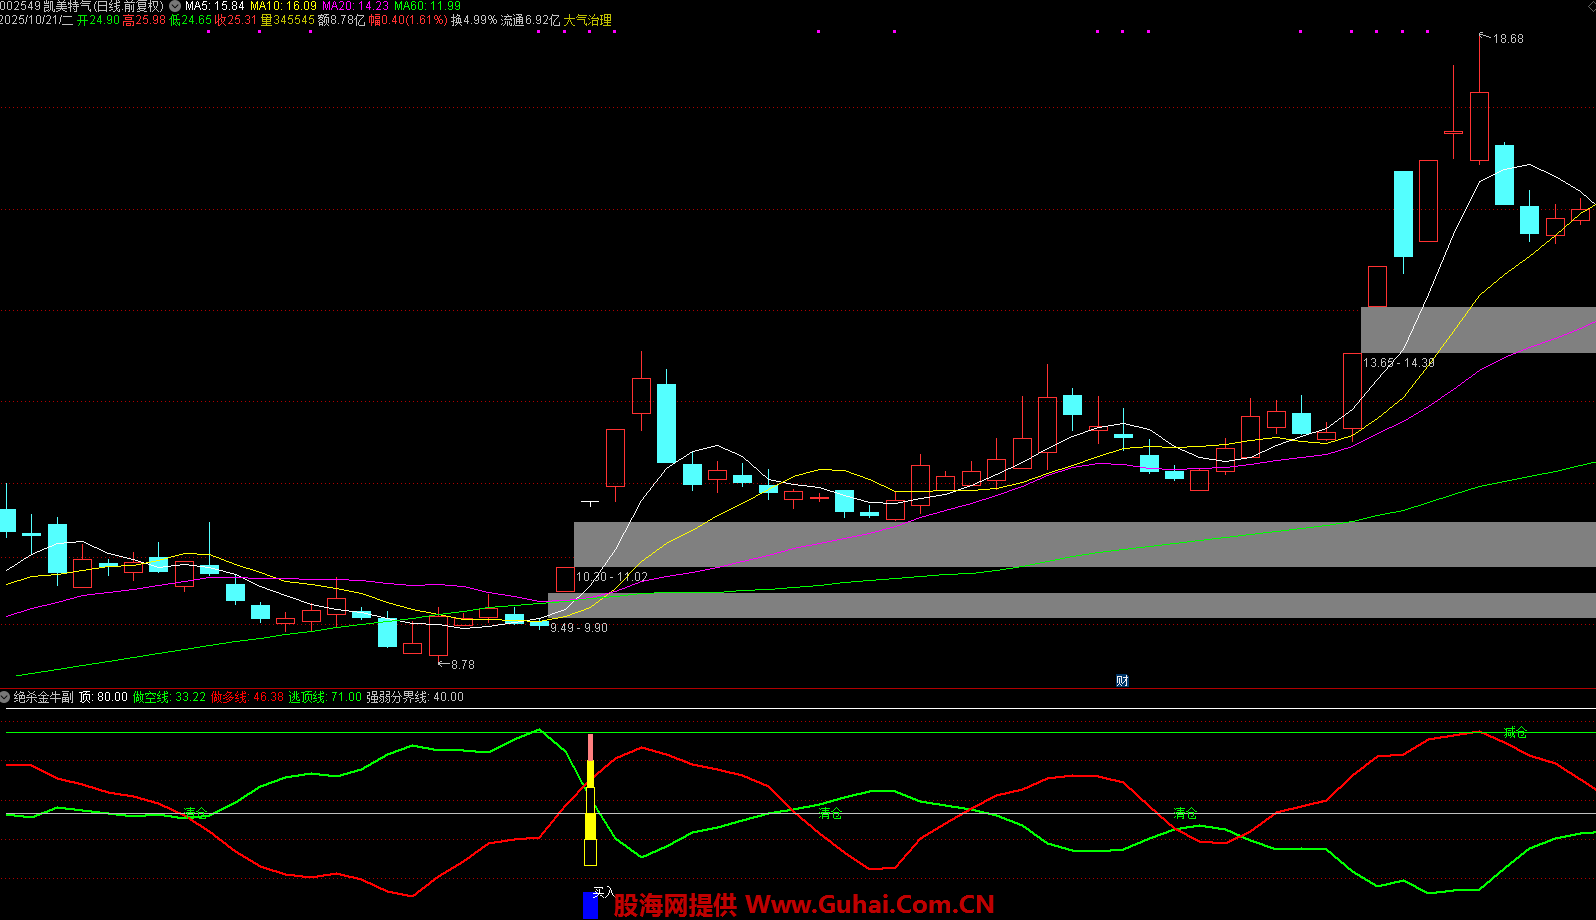1596x920 pixels.
Task: Click the gray 13.65 - 14.38 gap zone
Action: pyautogui.click(x=1478, y=330)
